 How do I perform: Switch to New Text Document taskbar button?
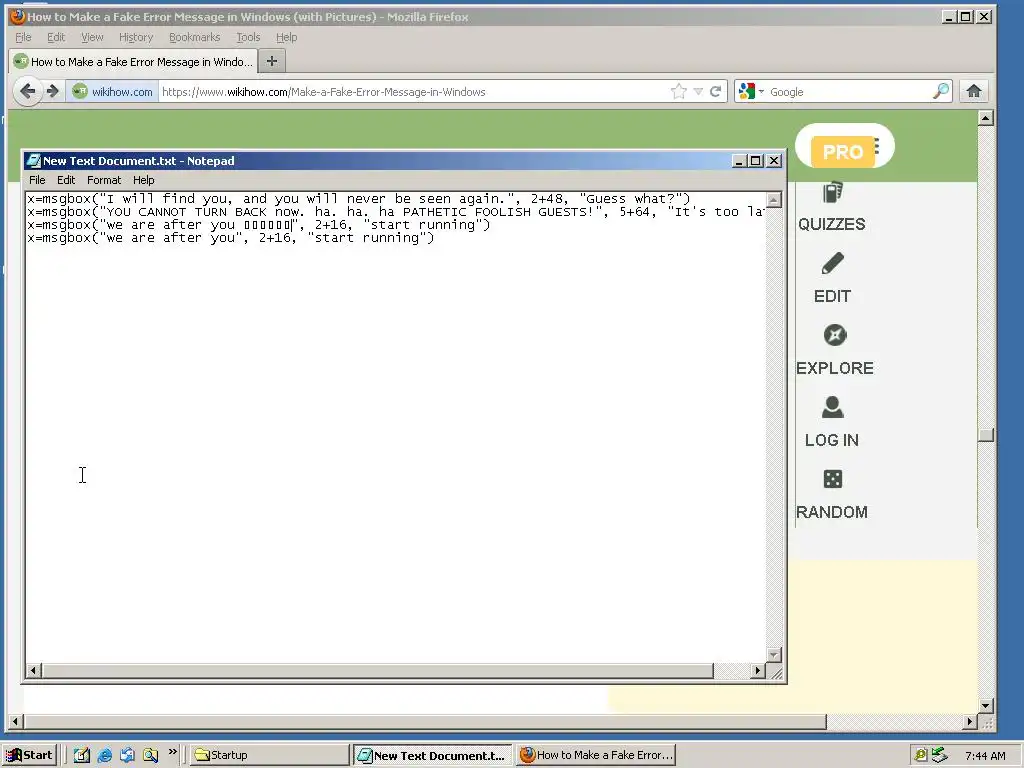[432, 755]
